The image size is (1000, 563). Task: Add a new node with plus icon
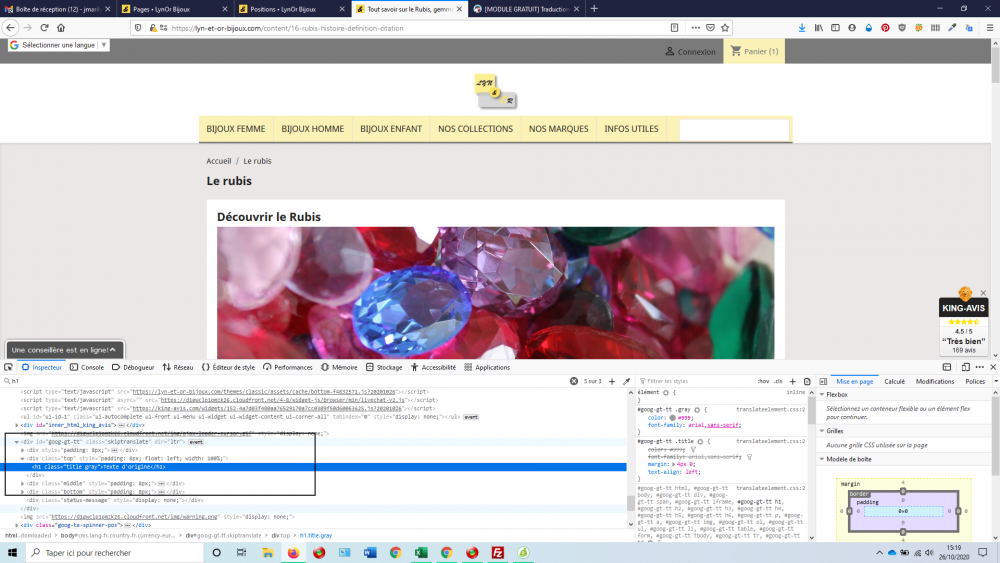(612, 381)
